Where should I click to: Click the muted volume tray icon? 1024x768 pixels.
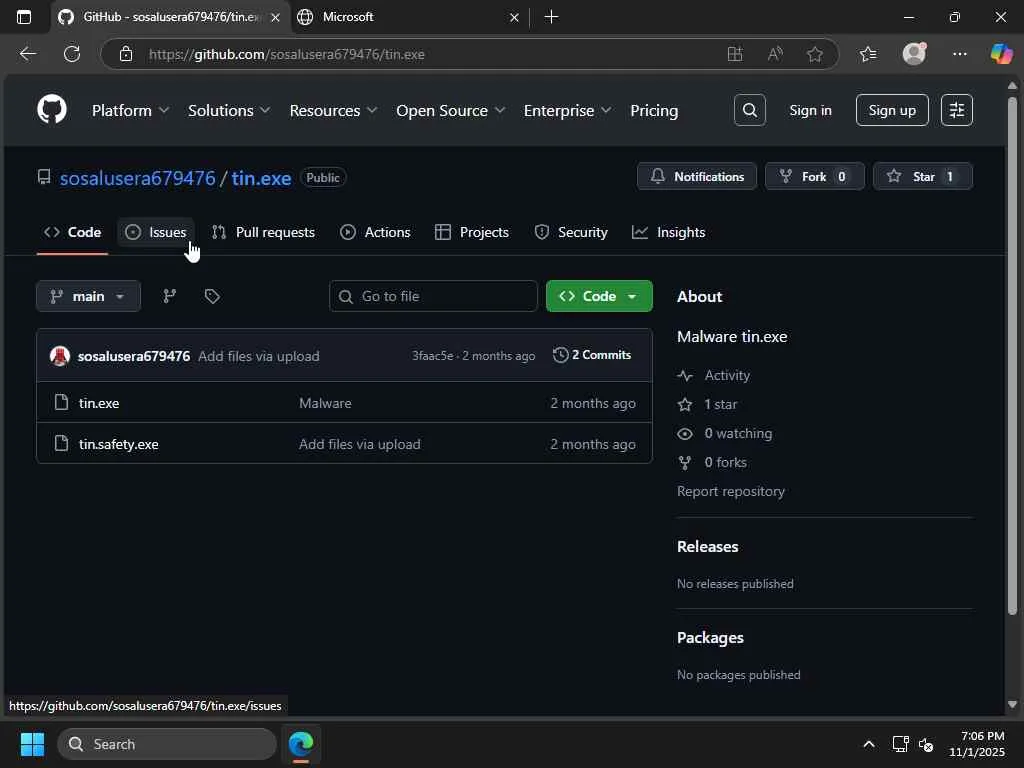coord(925,744)
